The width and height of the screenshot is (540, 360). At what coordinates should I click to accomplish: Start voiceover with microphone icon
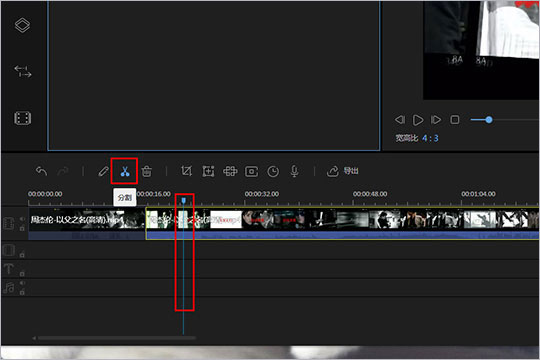point(294,171)
